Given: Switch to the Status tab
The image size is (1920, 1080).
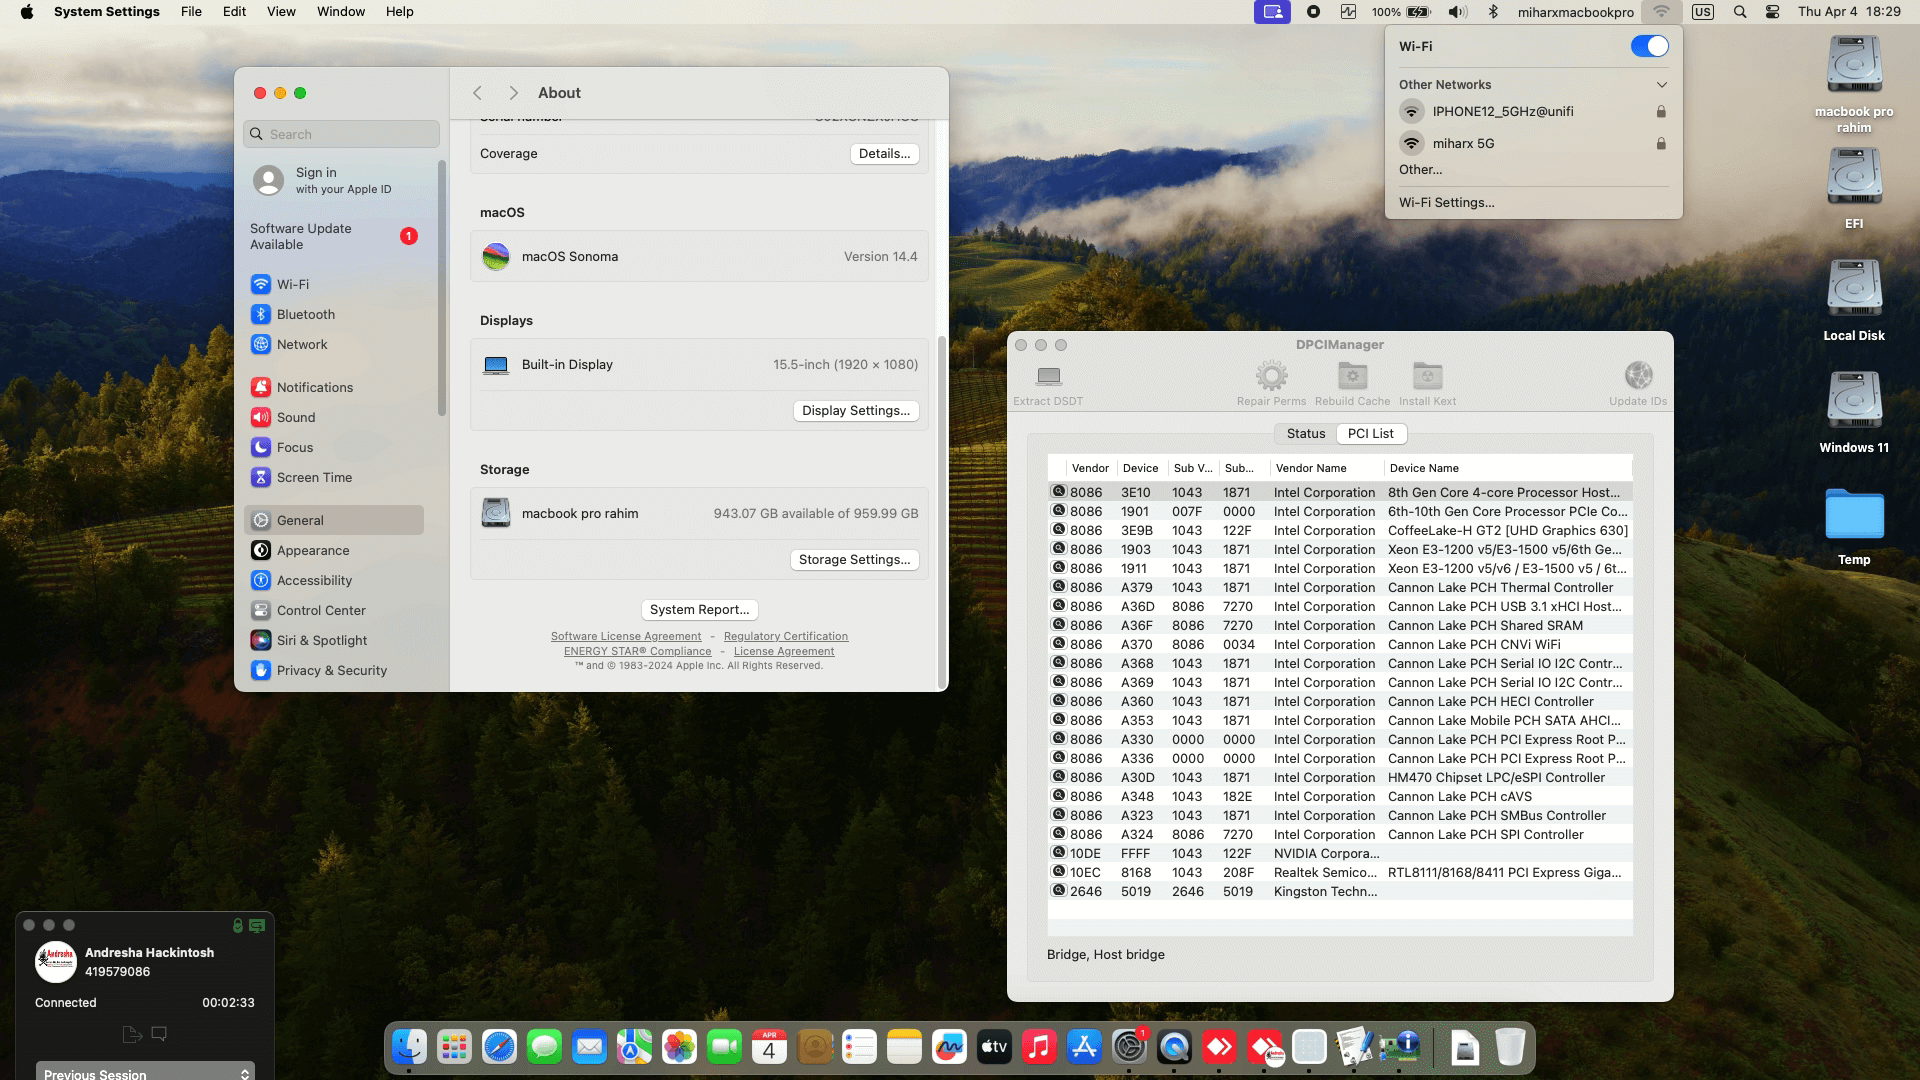Looking at the screenshot, I should [x=1305, y=433].
